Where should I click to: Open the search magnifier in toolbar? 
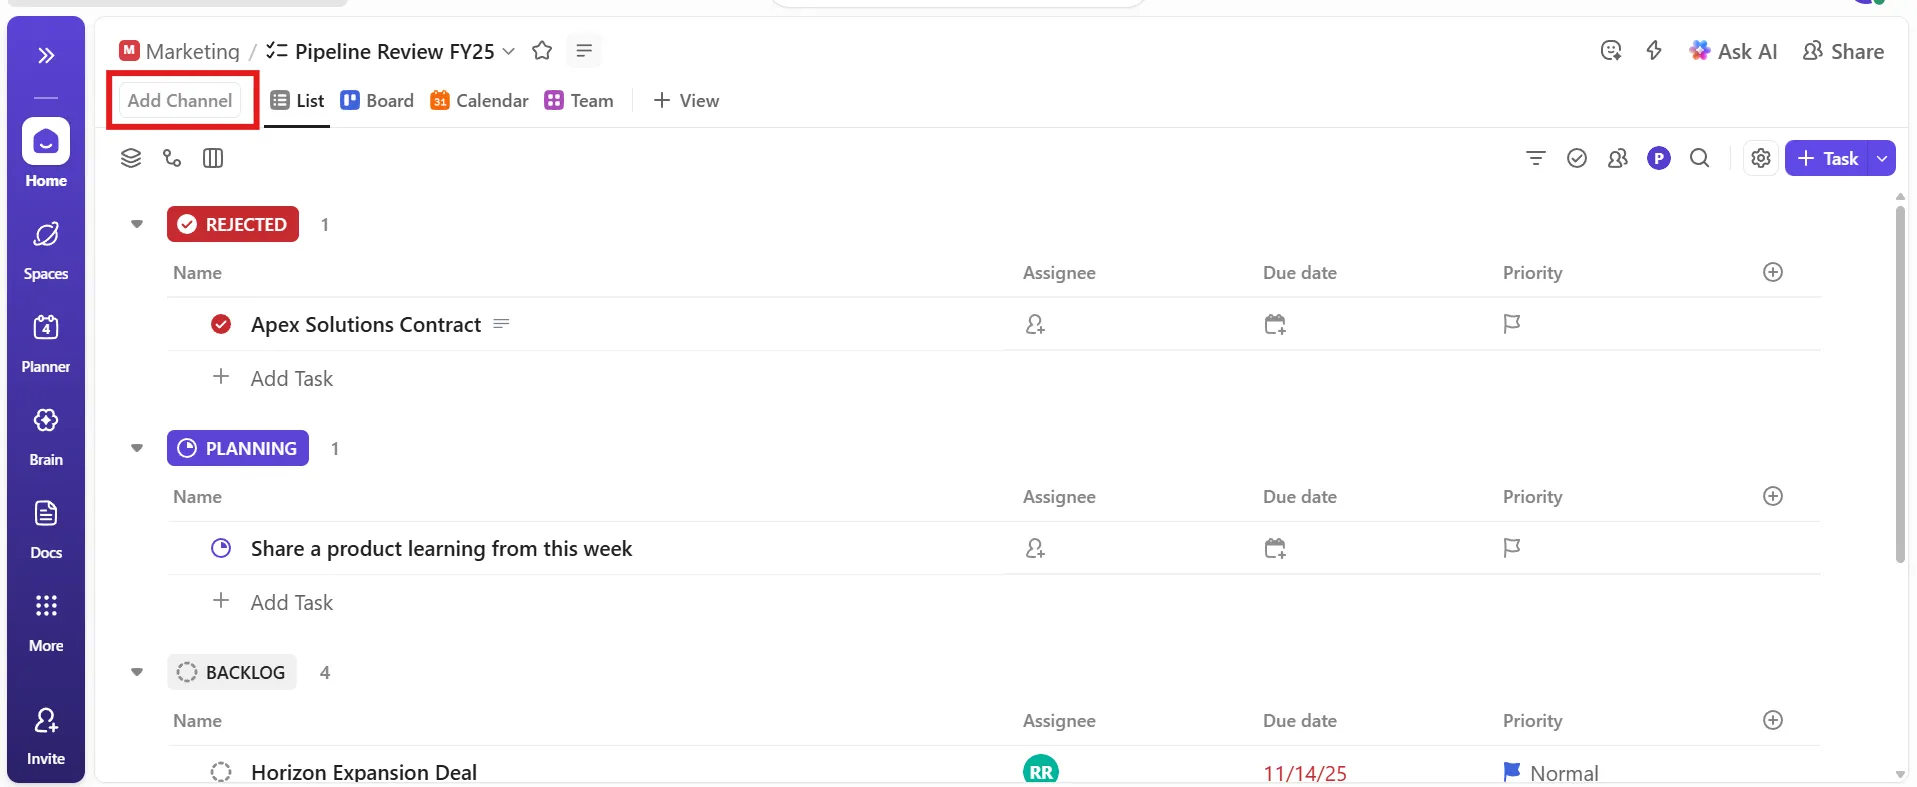(1699, 158)
